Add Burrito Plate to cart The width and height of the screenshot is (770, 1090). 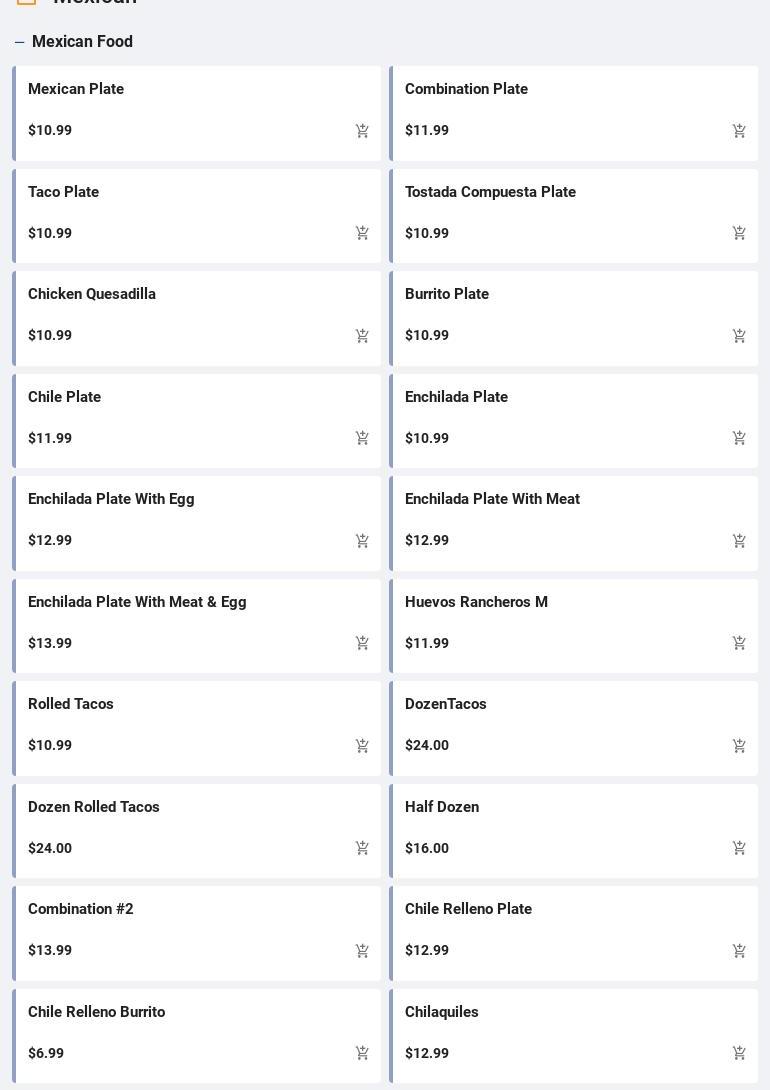[x=739, y=336]
